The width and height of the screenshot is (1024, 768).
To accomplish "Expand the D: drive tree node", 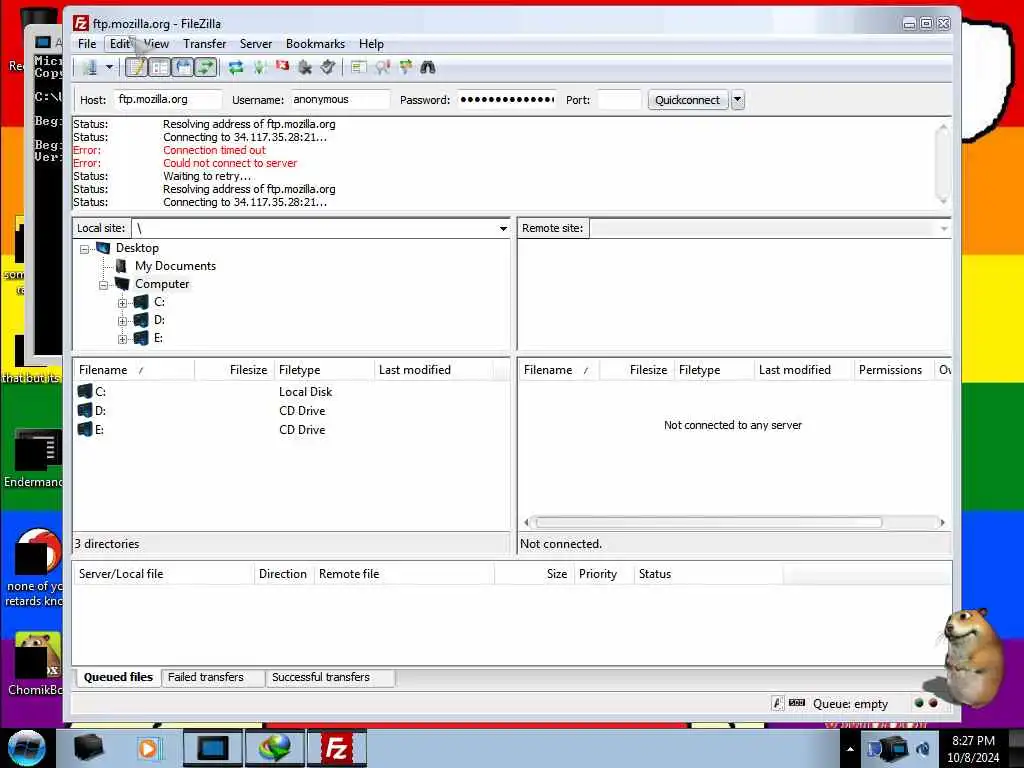I will pos(122,321).
